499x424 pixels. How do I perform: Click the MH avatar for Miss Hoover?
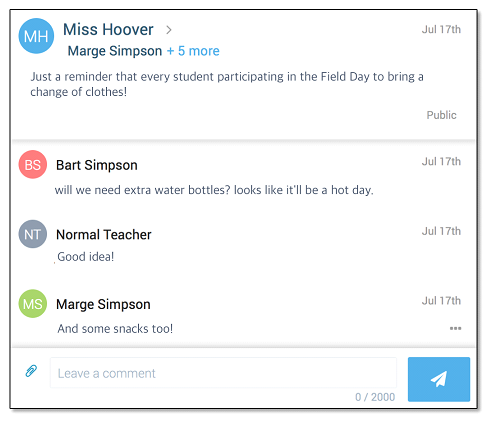36,36
